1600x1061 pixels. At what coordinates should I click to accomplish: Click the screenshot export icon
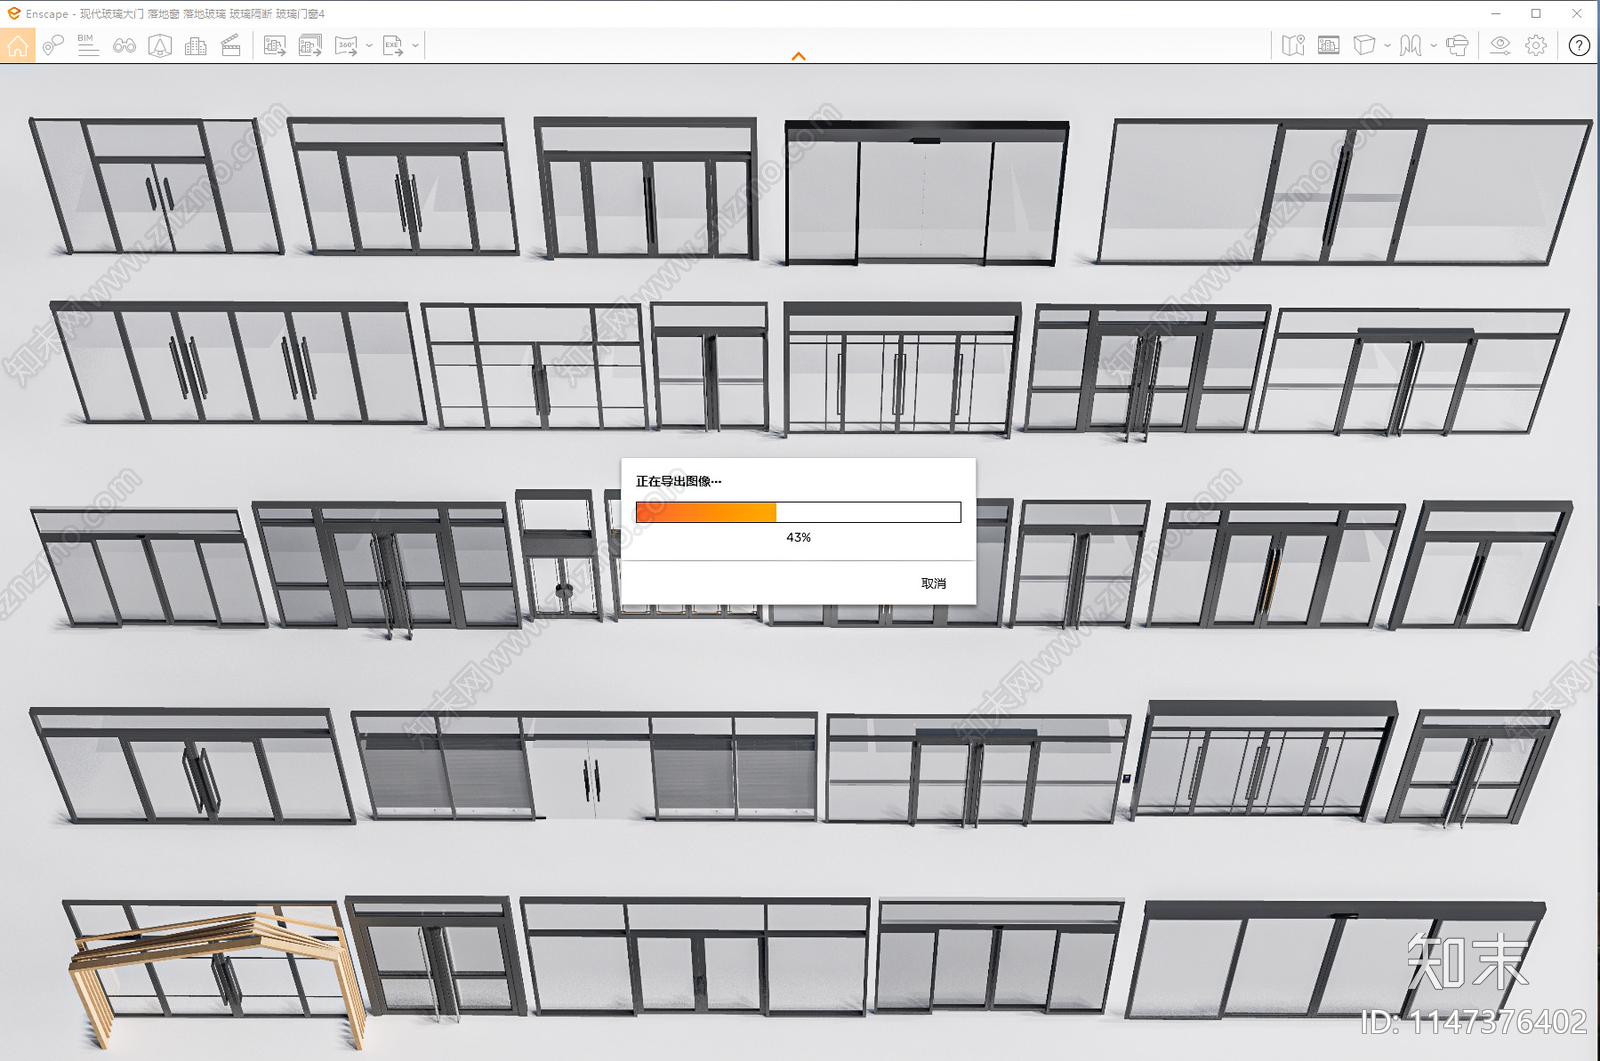[275, 46]
